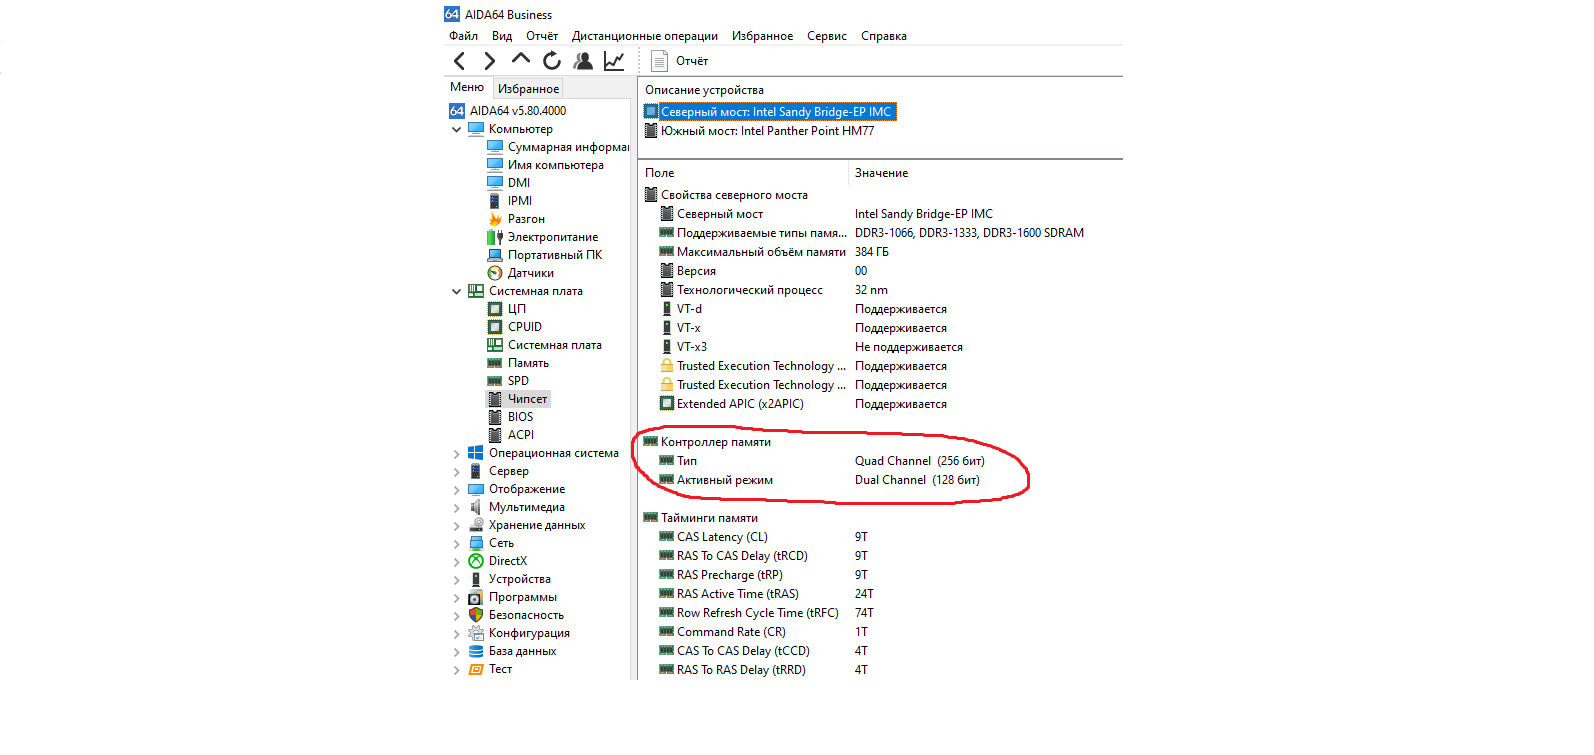Switch to the Избранное tab in sidebar

pyautogui.click(x=528, y=89)
